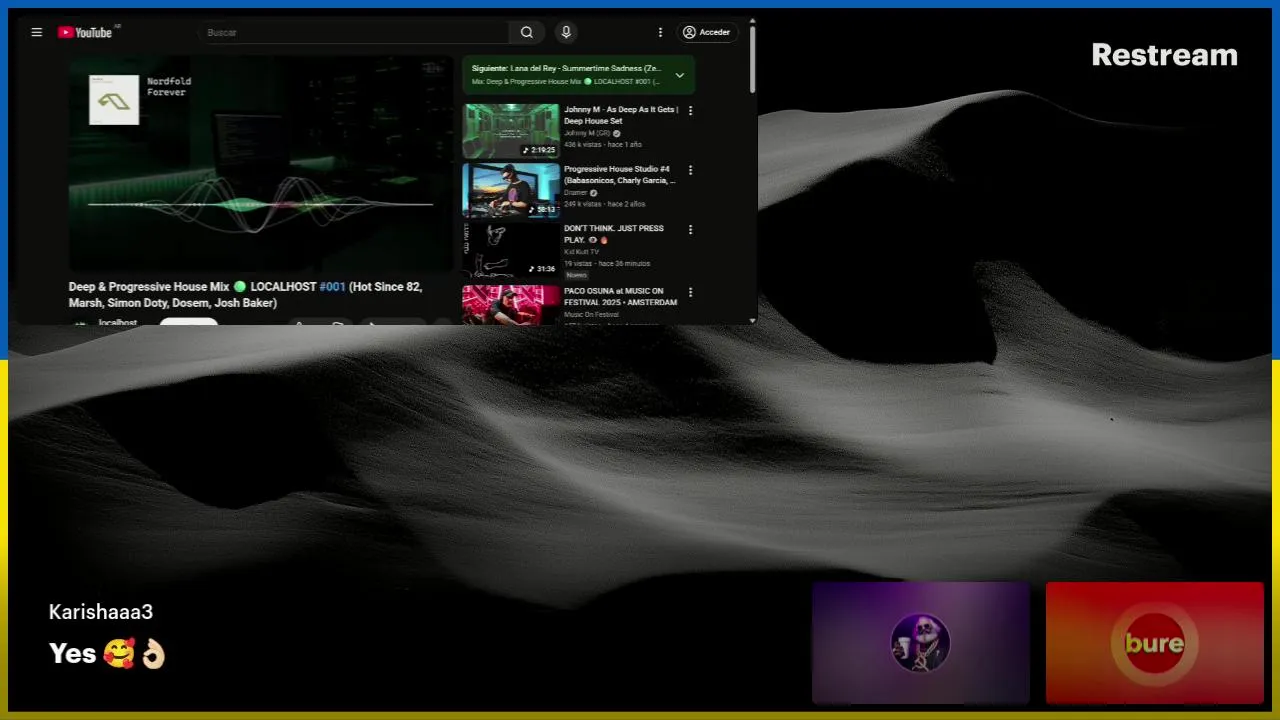Click the main video player area
Image resolution: width=1280 pixels, height=720 pixels.
click(260, 163)
